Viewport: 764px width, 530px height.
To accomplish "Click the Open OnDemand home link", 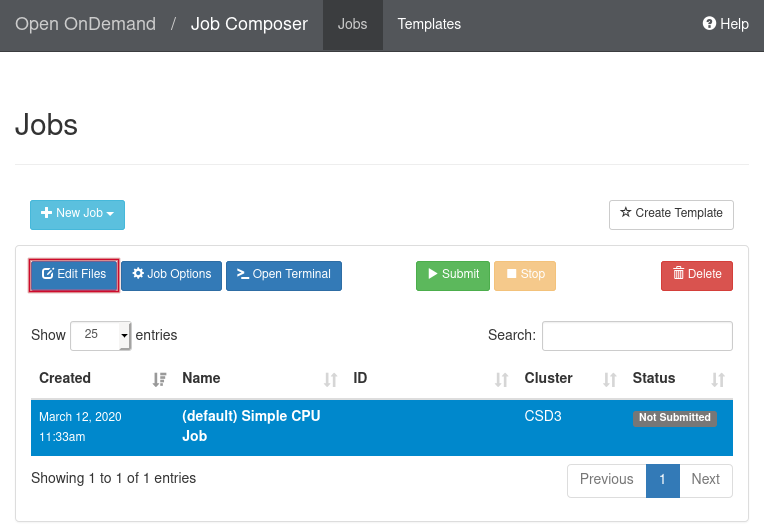I will (x=85, y=24).
